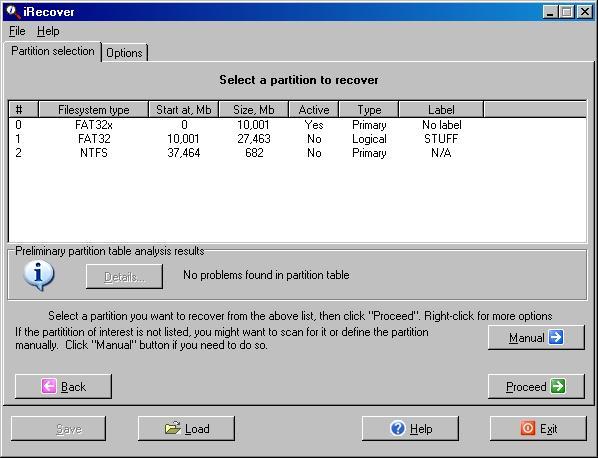The width and height of the screenshot is (598, 458).
Task: Click the blue info speech bubble icon
Action: click(x=39, y=276)
